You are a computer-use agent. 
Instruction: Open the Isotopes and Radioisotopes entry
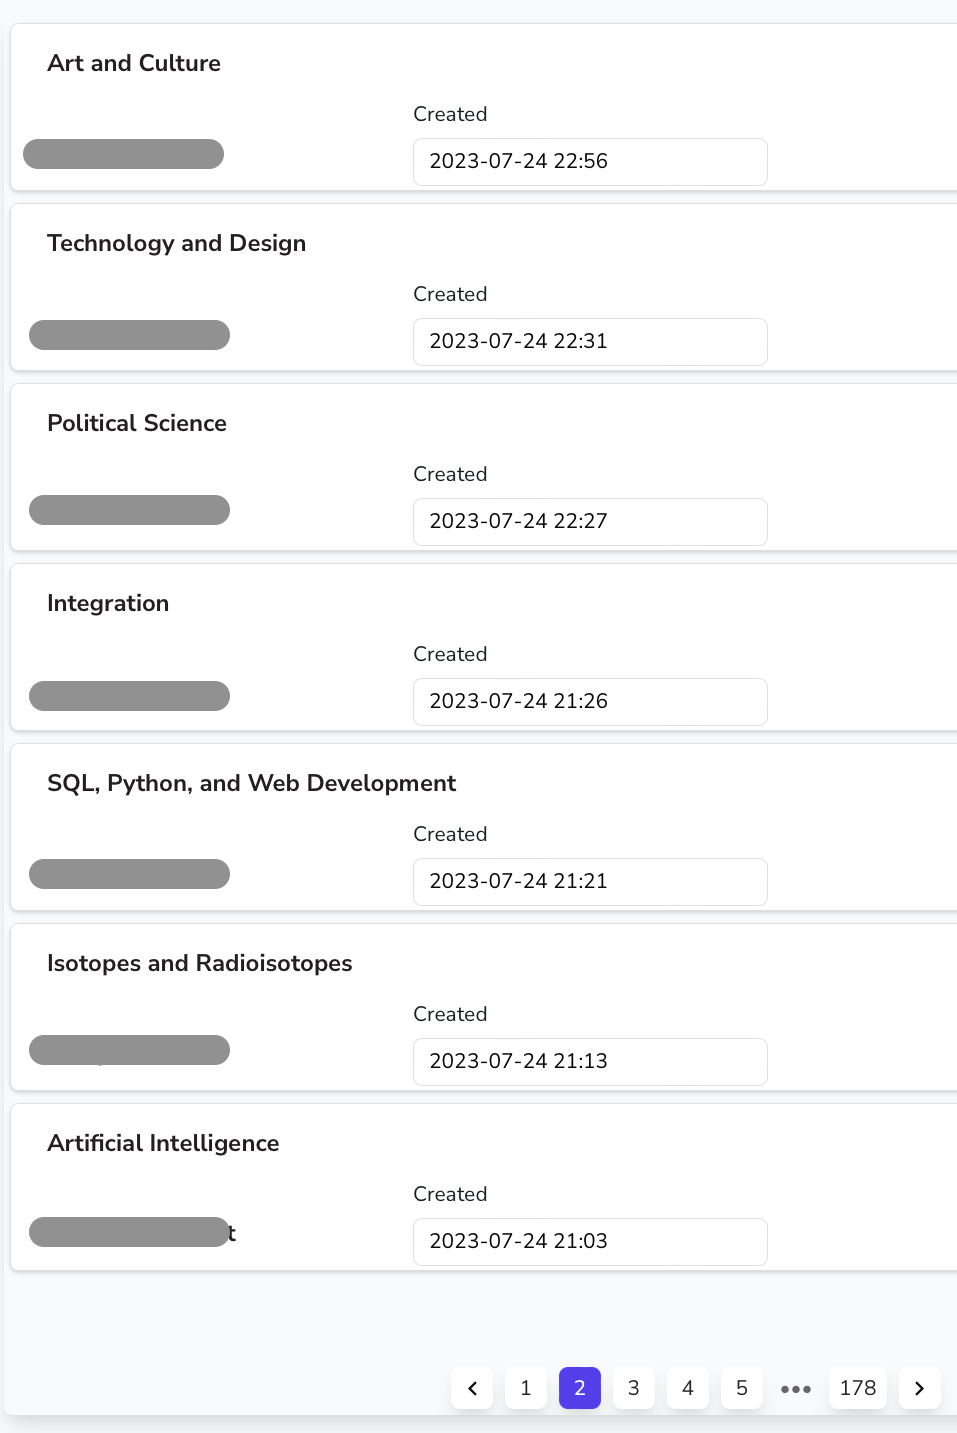[x=200, y=963]
